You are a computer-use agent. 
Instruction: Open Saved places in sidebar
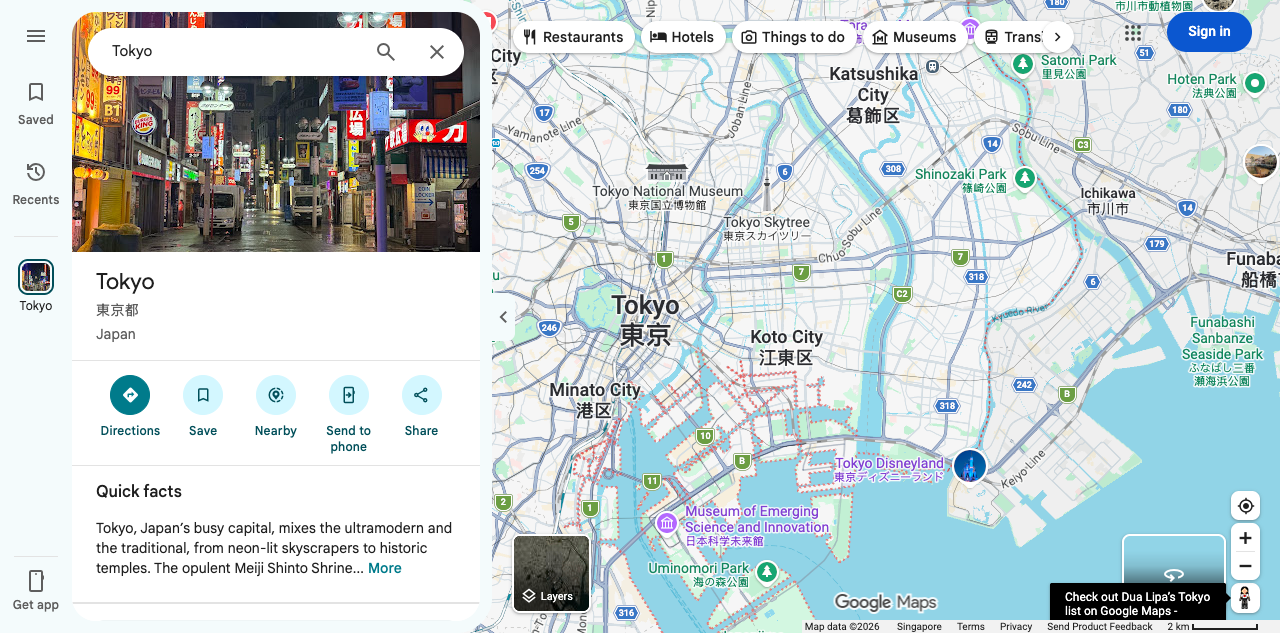coord(36,104)
